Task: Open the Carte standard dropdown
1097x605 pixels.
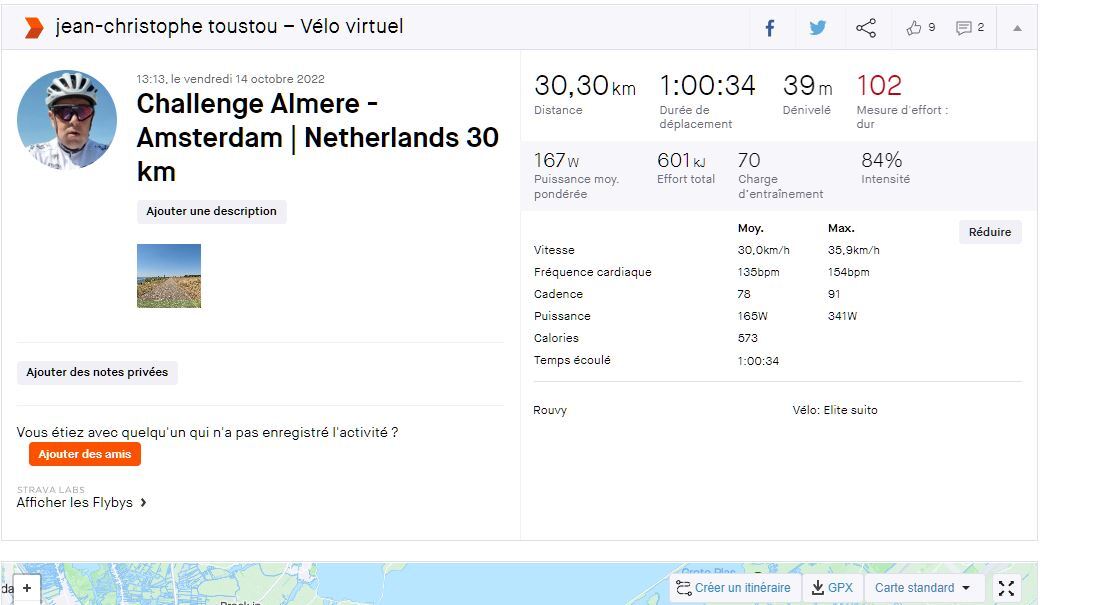Action: click(922, 588)
